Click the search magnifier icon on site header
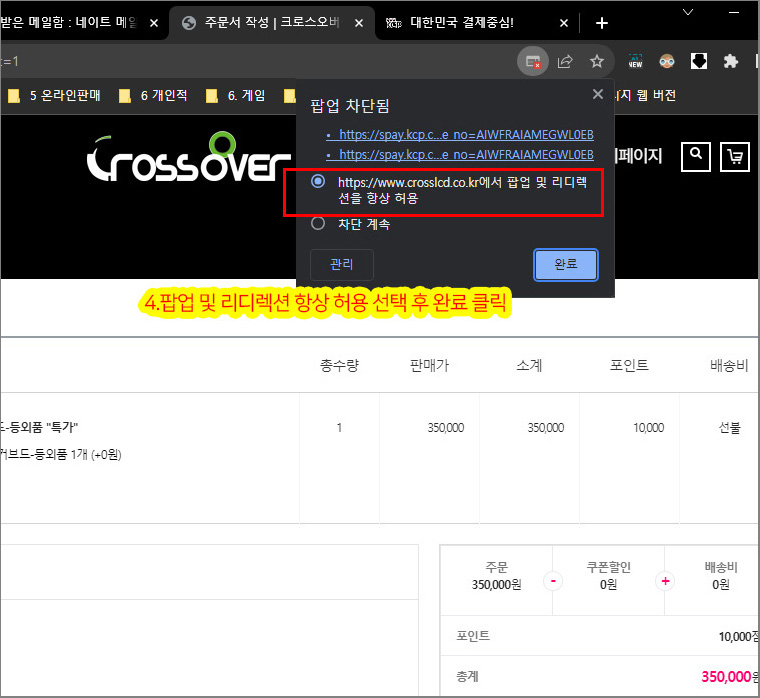 pyautogui.click(x=697, y=155)
